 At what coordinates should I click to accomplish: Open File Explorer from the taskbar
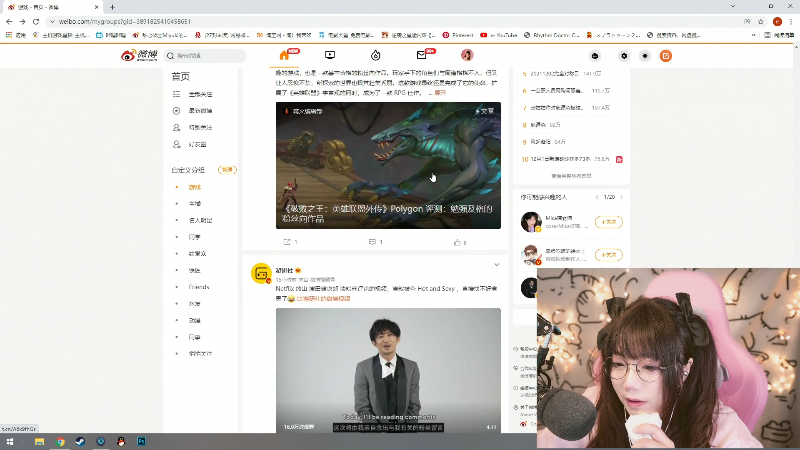click(x=39, y=442)
